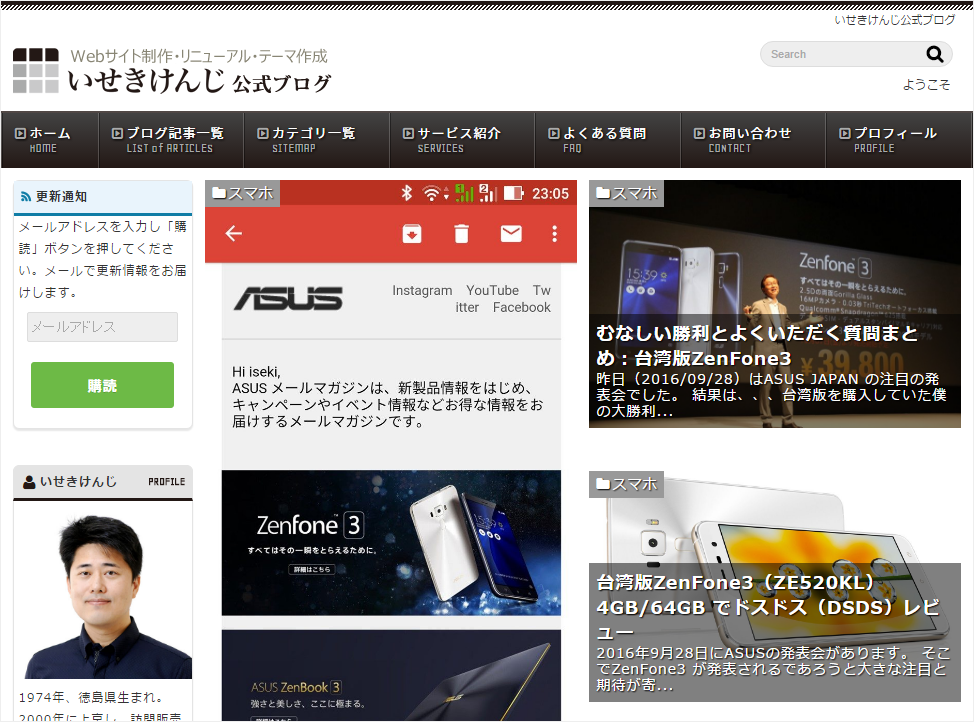The image size is (974, 722).
Task: Click the YouTube link in the email
Action: tap(492, 291)
